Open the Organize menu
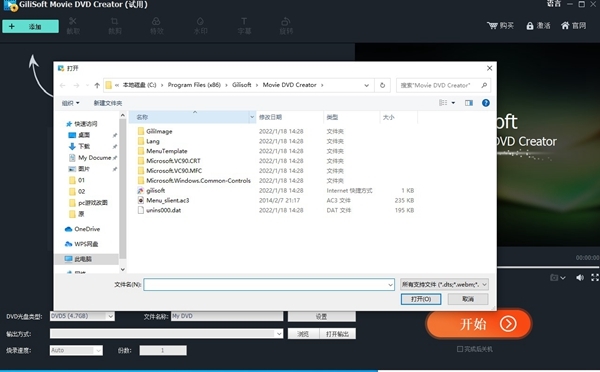 point(70,103)
